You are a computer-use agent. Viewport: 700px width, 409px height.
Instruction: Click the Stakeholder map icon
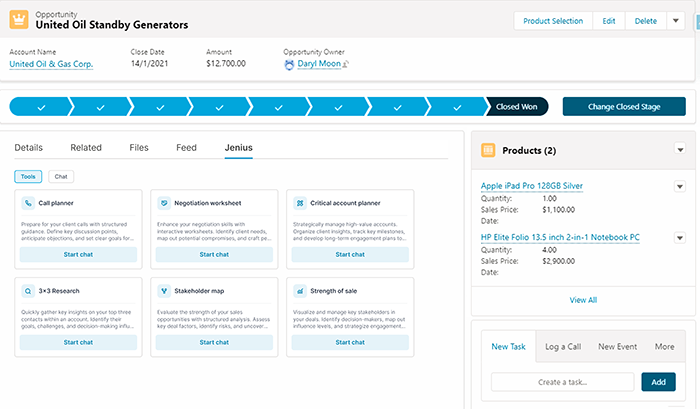point(164,291)
